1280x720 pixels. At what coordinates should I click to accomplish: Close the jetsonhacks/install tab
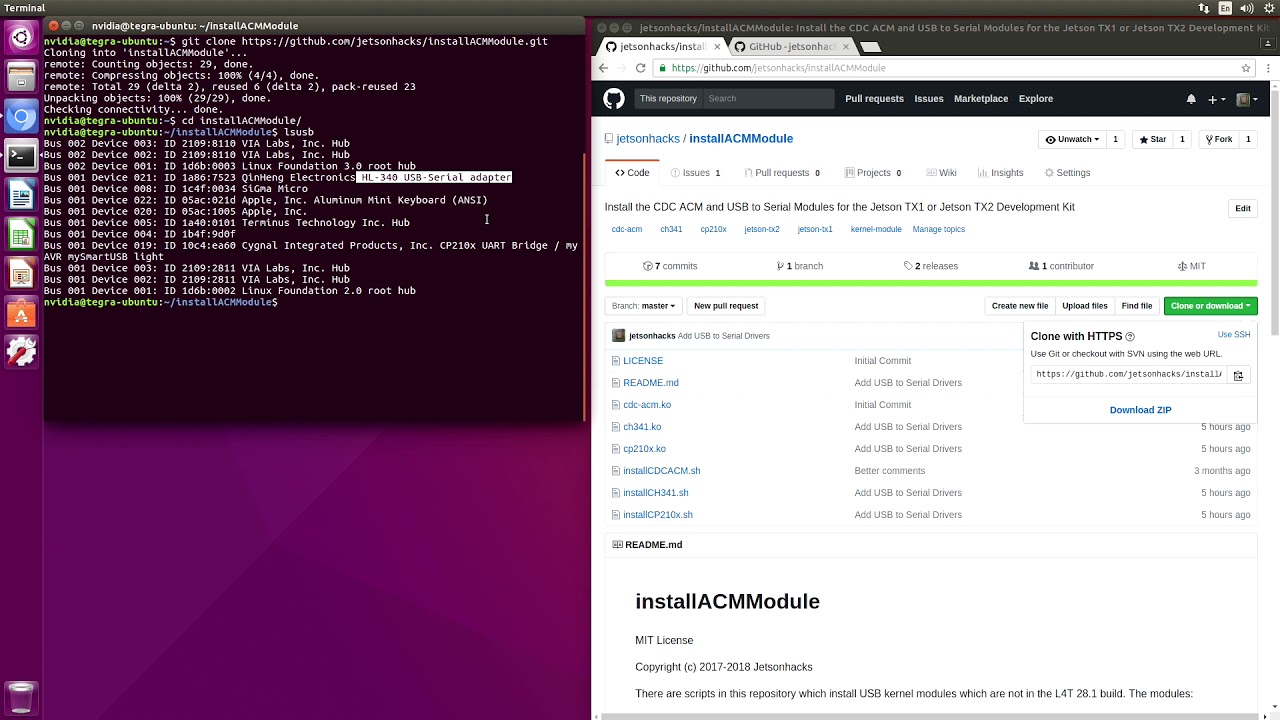[x=716, y=46]
